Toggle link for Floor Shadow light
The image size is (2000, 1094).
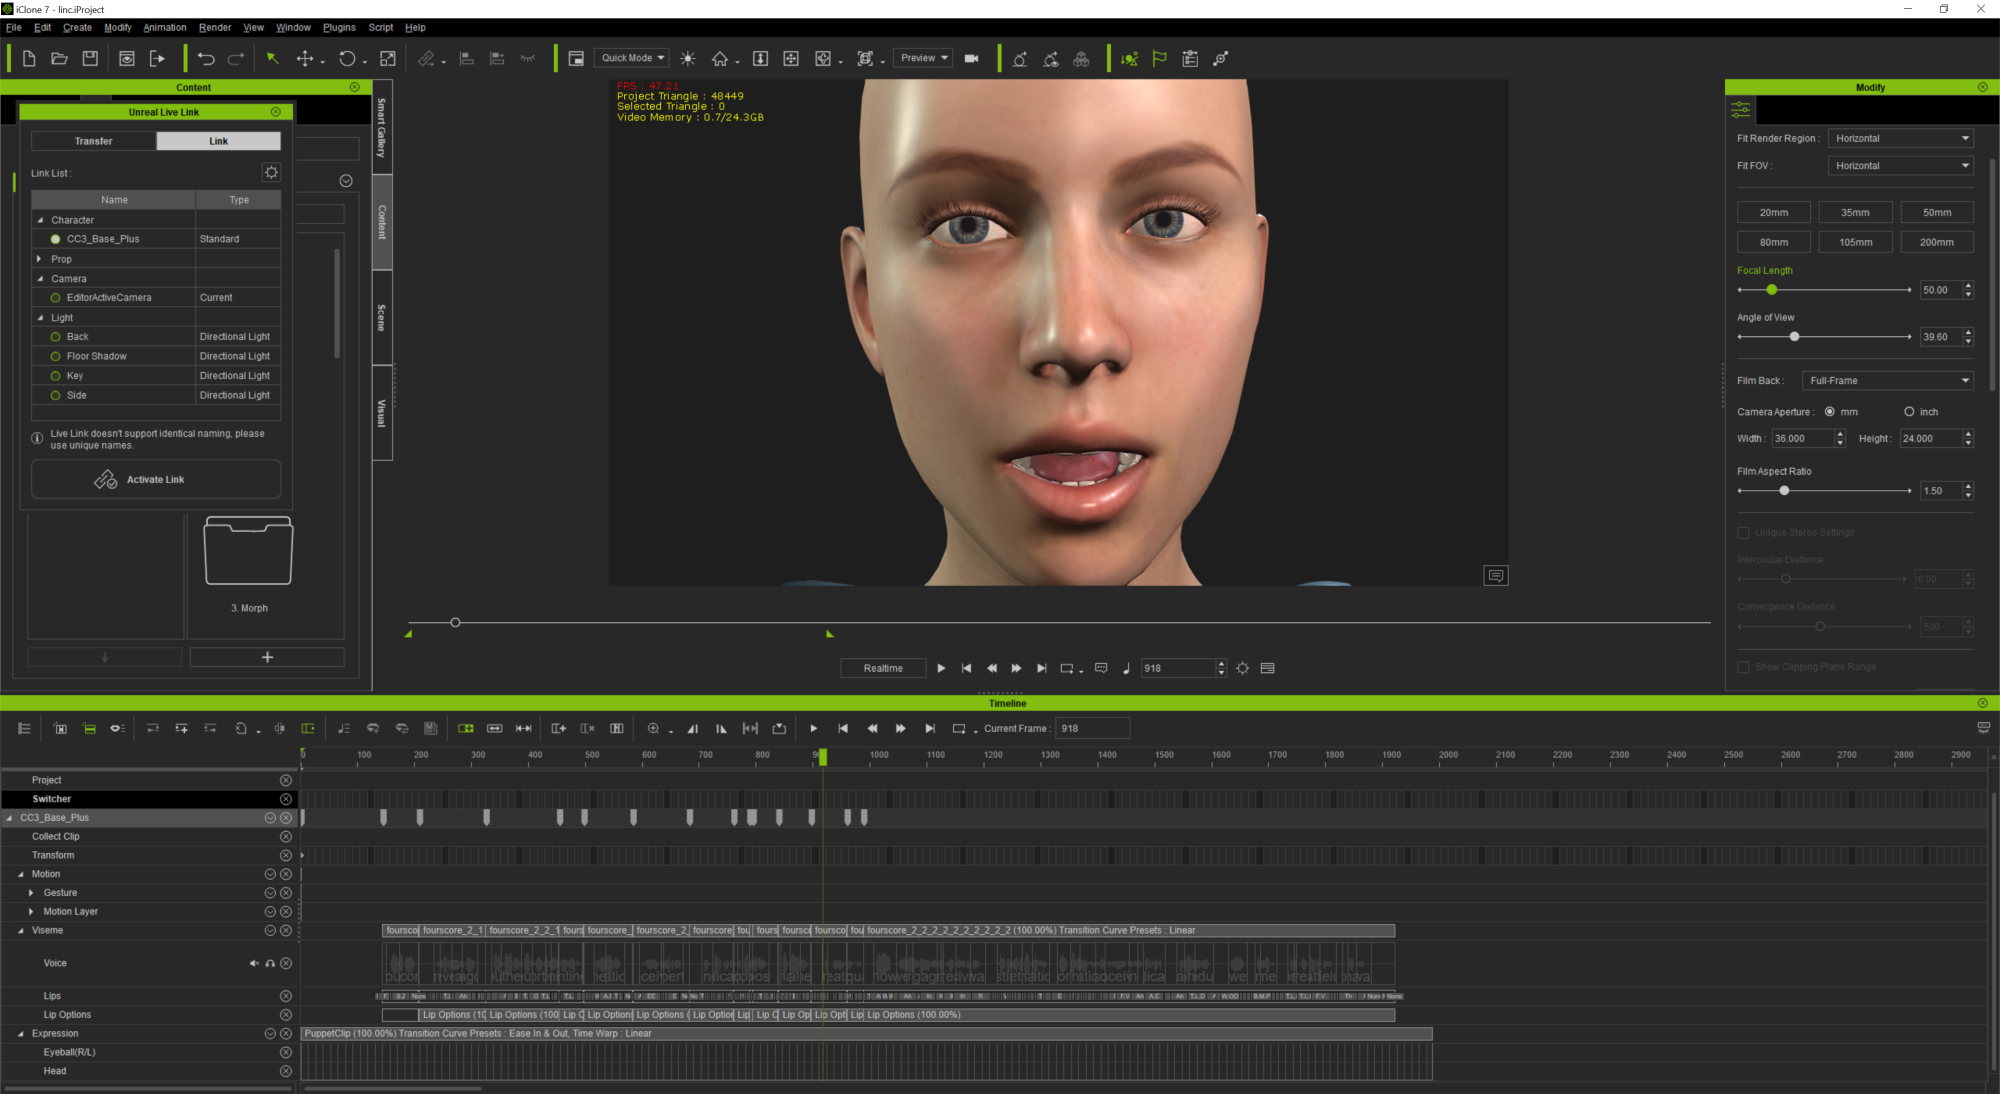(x=55, y=357)
